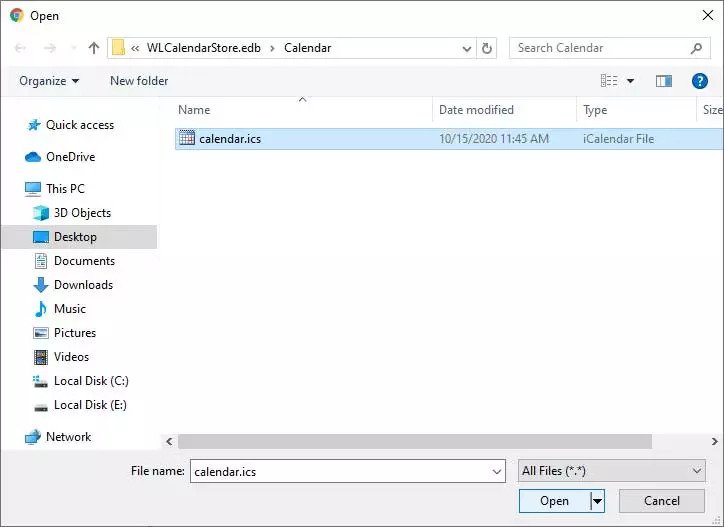Click the Quick access star icon

(x=34, y=125)
